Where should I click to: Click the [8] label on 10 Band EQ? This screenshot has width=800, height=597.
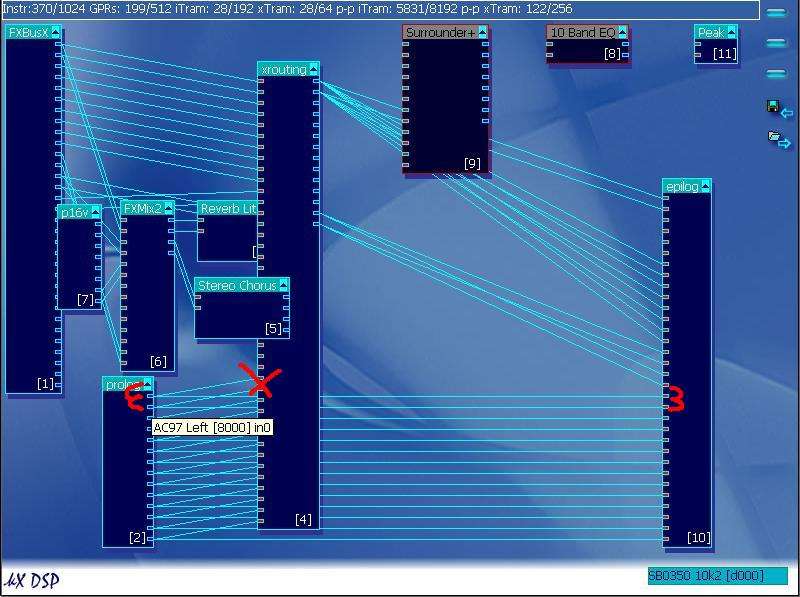pos(612,53)
